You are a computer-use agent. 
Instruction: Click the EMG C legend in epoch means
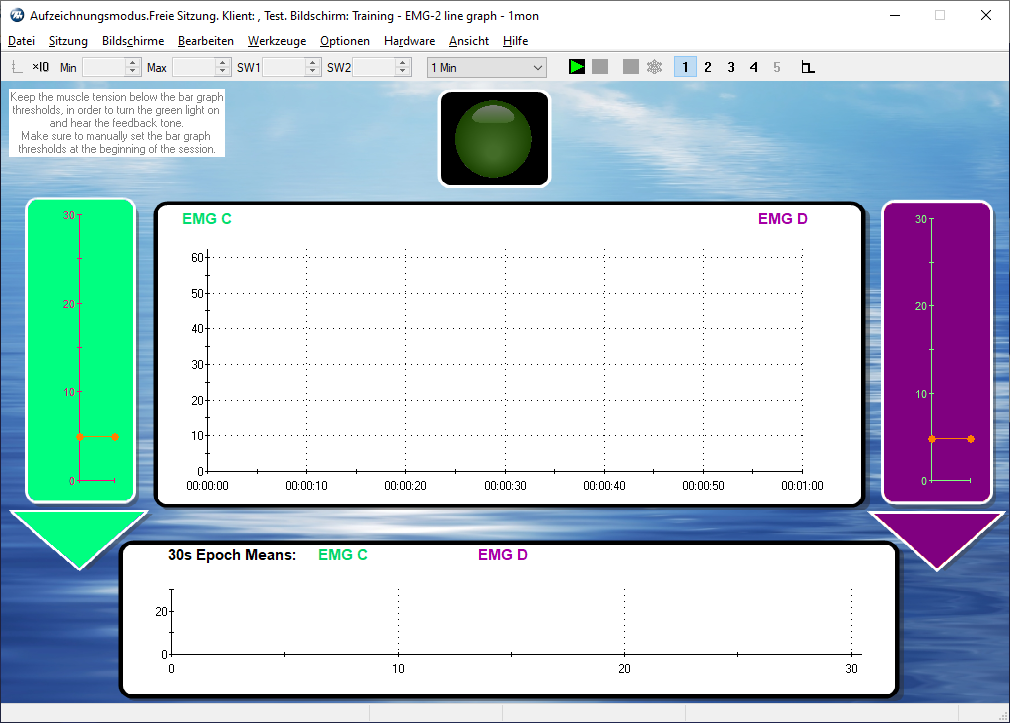tap(343, 555)
